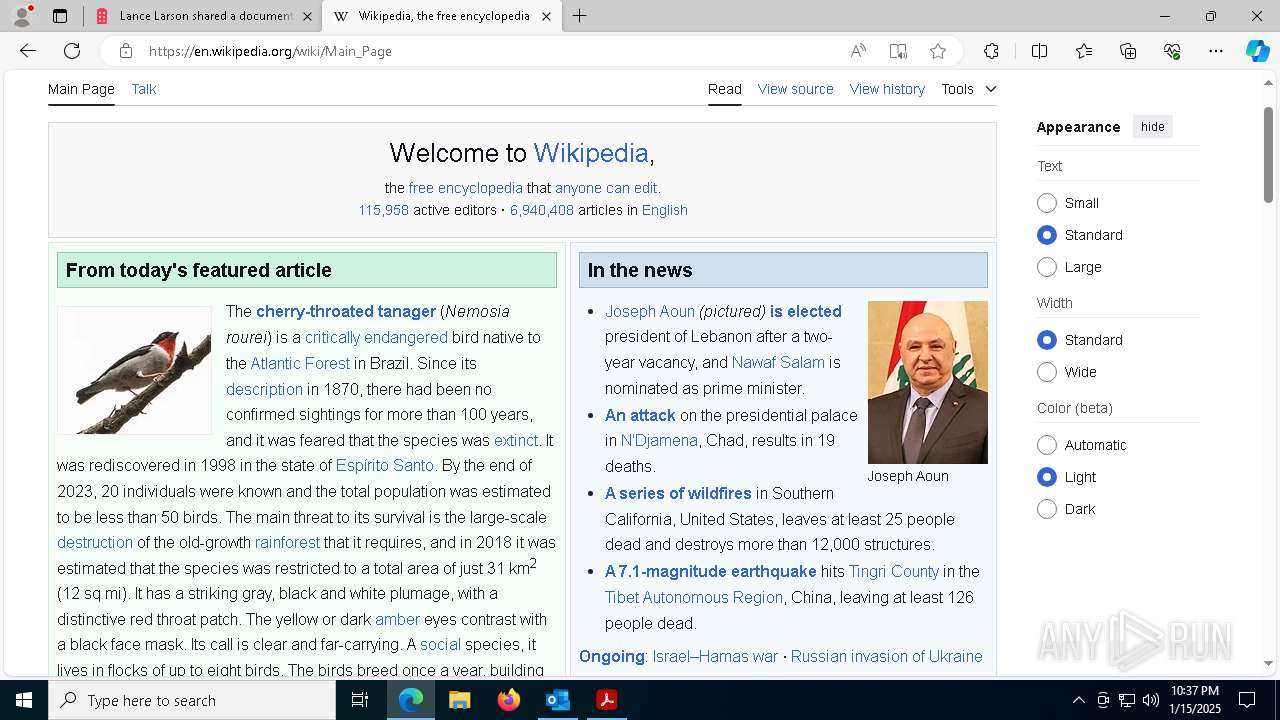
Task: Toggle split screen icon in toolbar
Action: tap(1039, 51)
